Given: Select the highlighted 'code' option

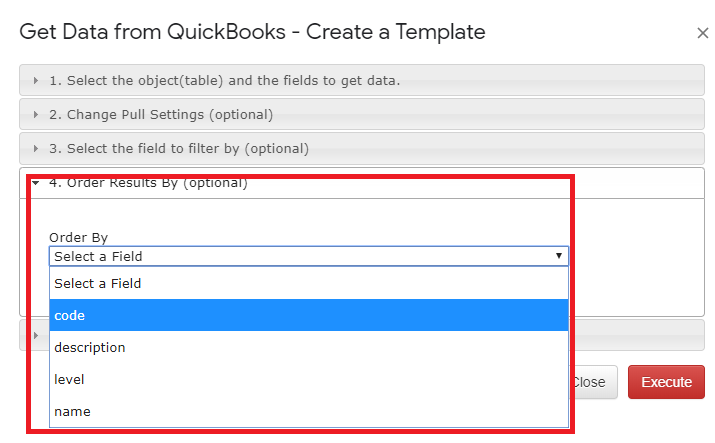Looking at the screenshot, I should pos(309,315).
